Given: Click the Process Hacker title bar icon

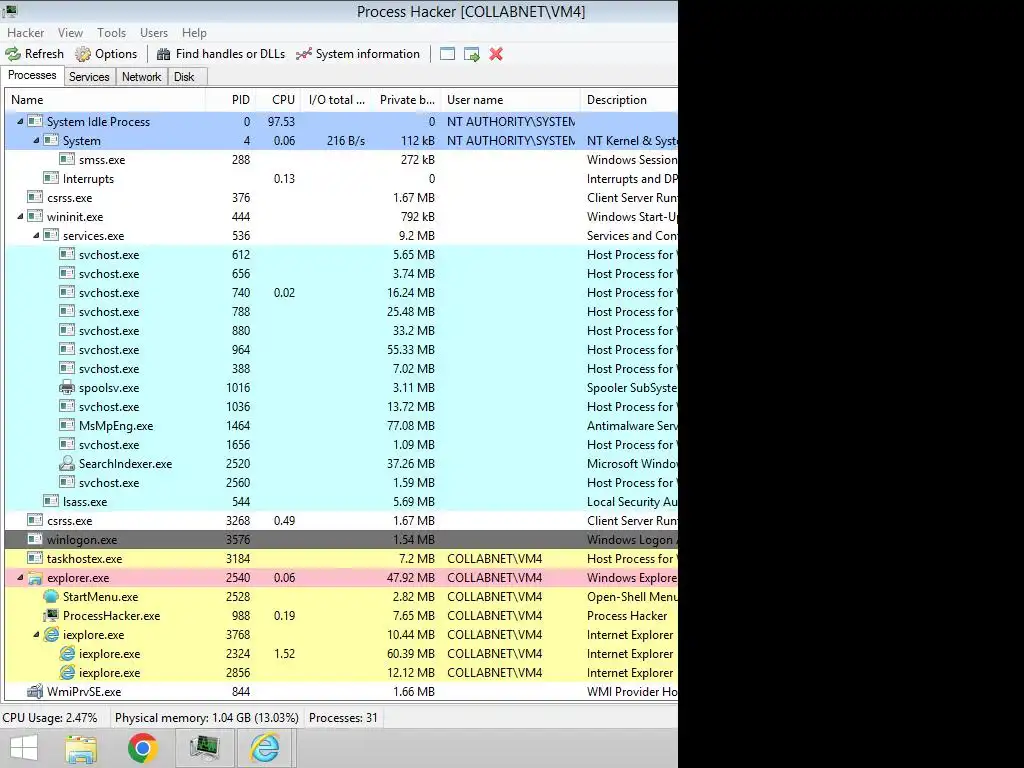Looking at the screenshot, I should (10, 11).
